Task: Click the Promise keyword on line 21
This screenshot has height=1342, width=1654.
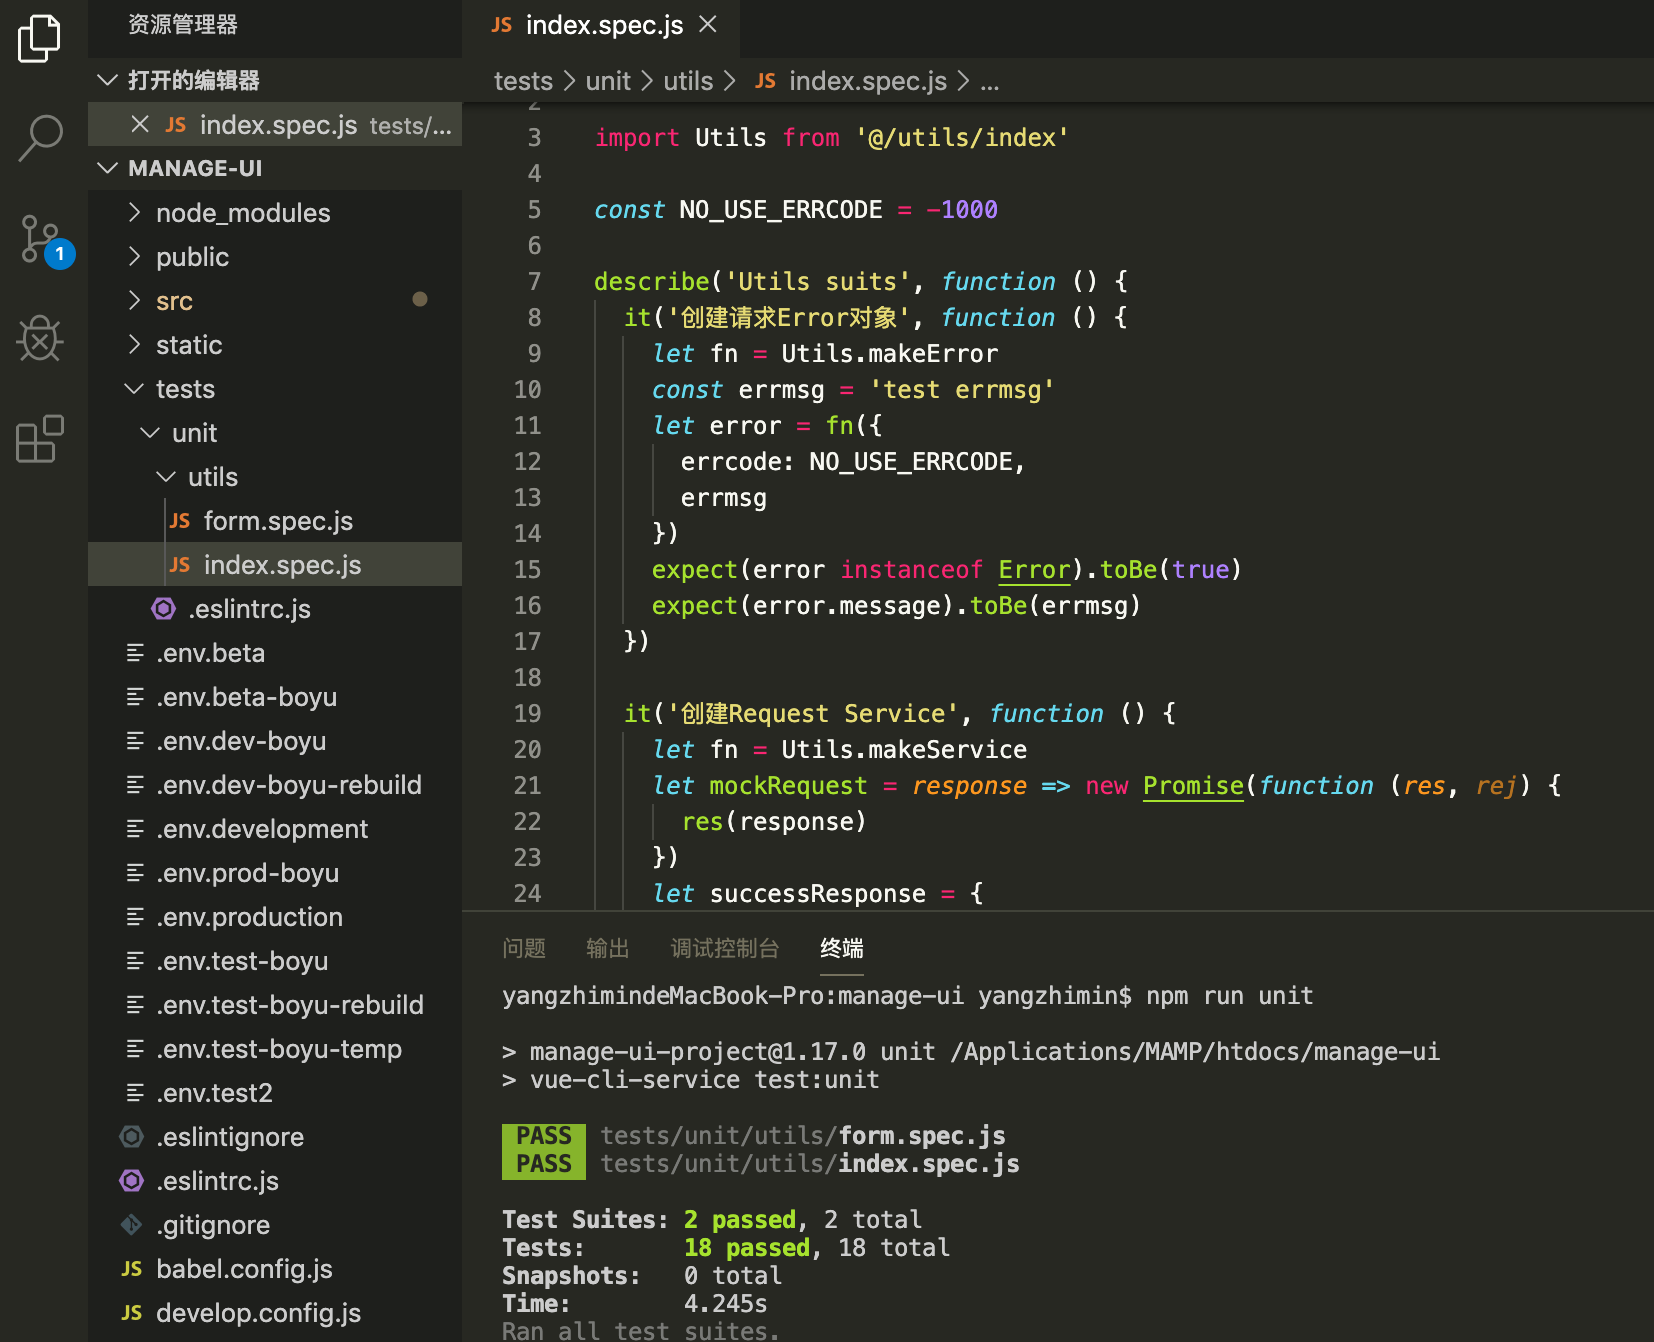Action: point(1193,786)
